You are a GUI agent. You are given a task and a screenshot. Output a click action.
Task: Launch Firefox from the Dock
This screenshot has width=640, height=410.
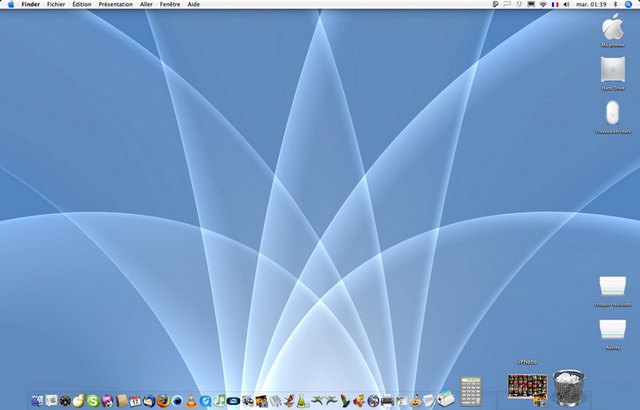tap(163, 401)
